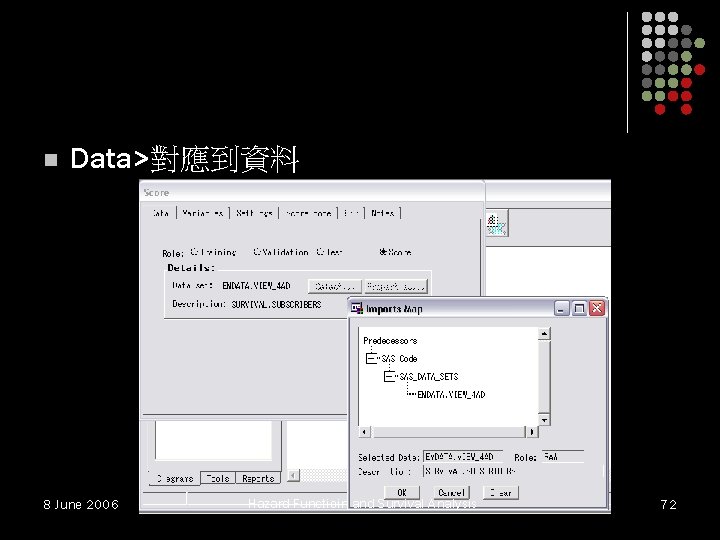The height and width of the screenshot is (540, 720).
Task: Open the Reports tab at bottom
Action: pyautogui.click(x=258, y=478)
